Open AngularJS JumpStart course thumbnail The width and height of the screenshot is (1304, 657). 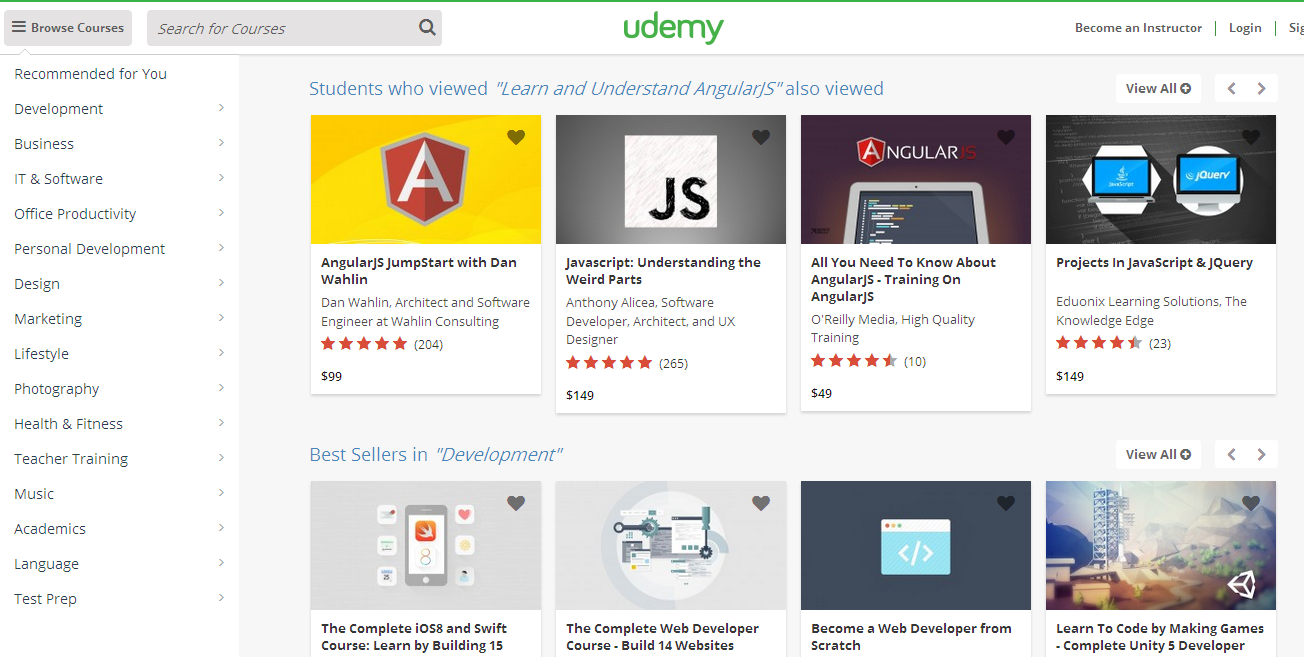[426, 179]
